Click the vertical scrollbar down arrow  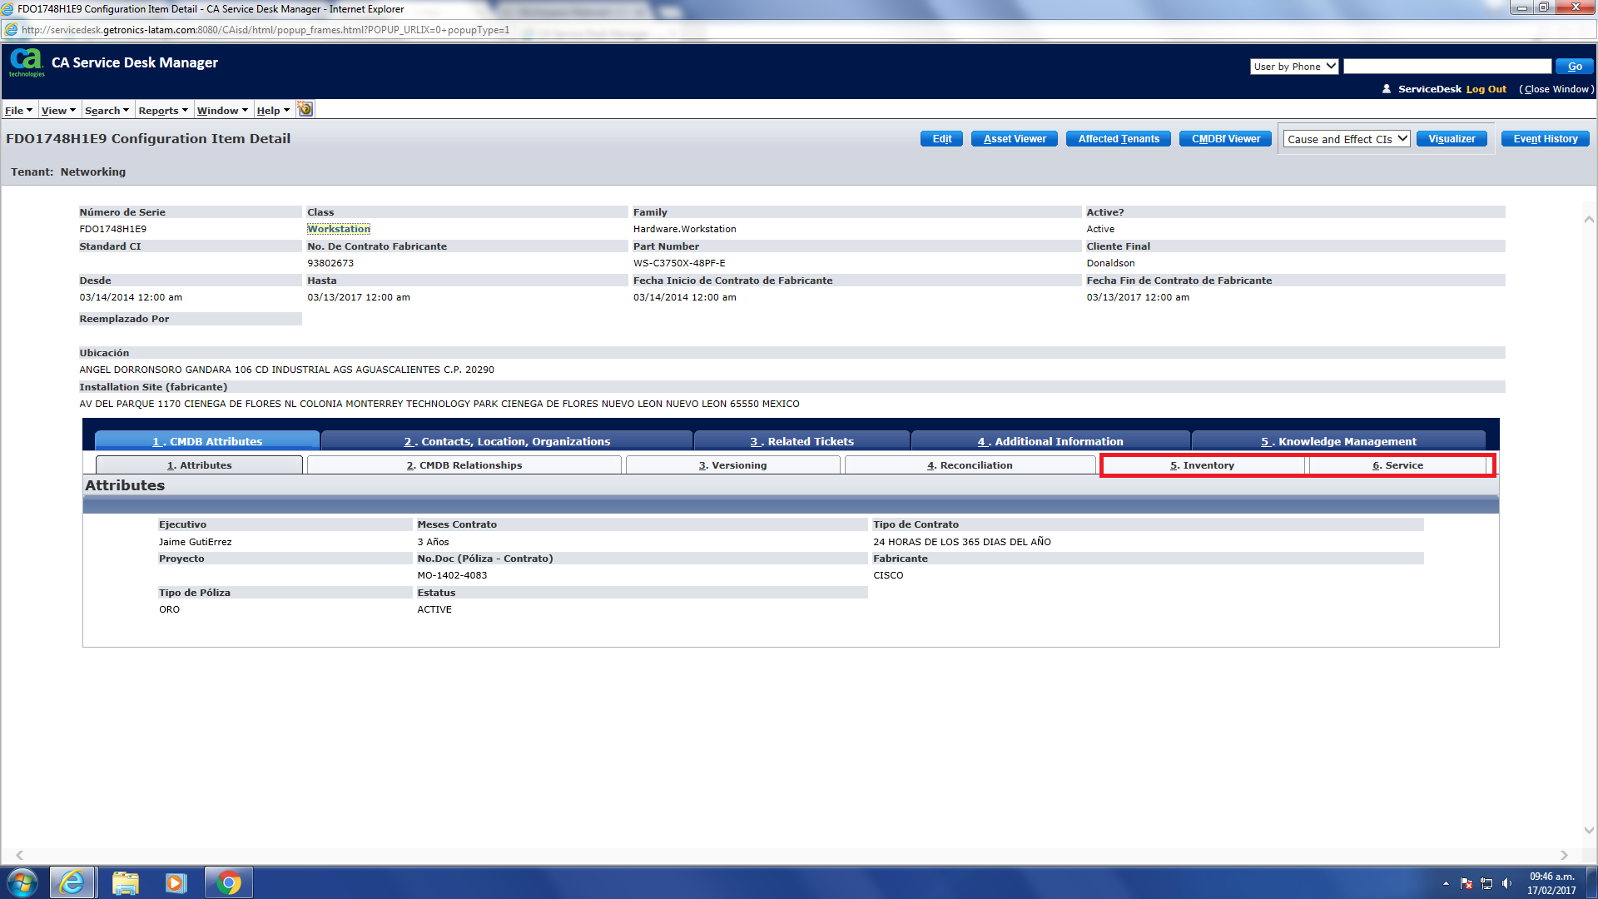point(1588,830)
